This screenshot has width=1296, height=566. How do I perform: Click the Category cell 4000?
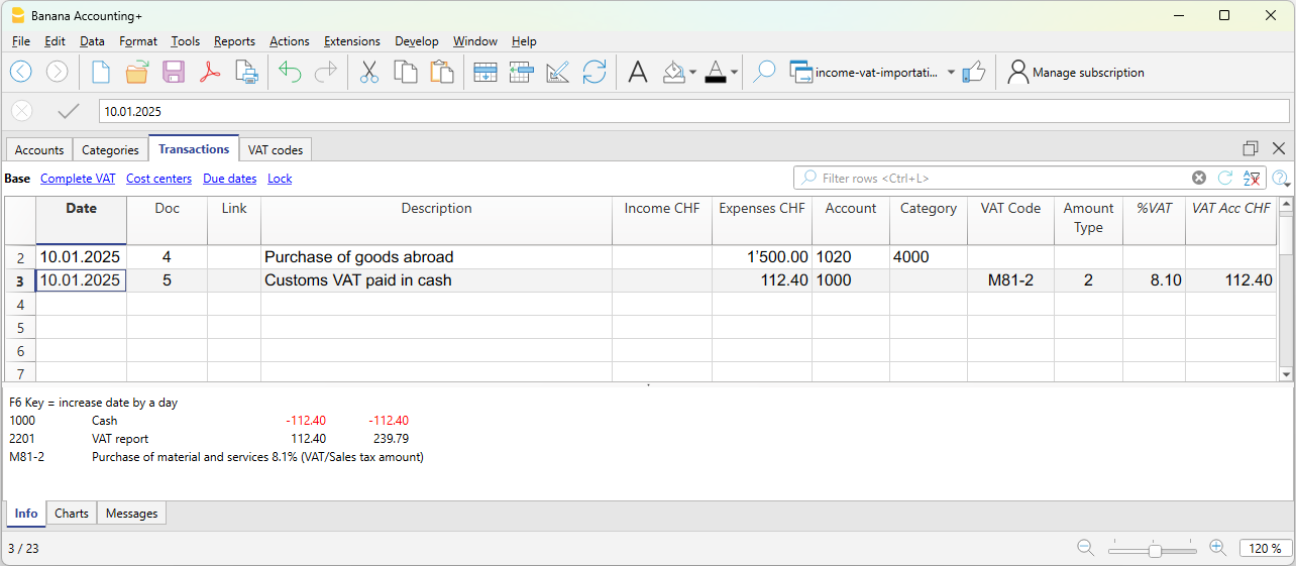tap(928, 257)
